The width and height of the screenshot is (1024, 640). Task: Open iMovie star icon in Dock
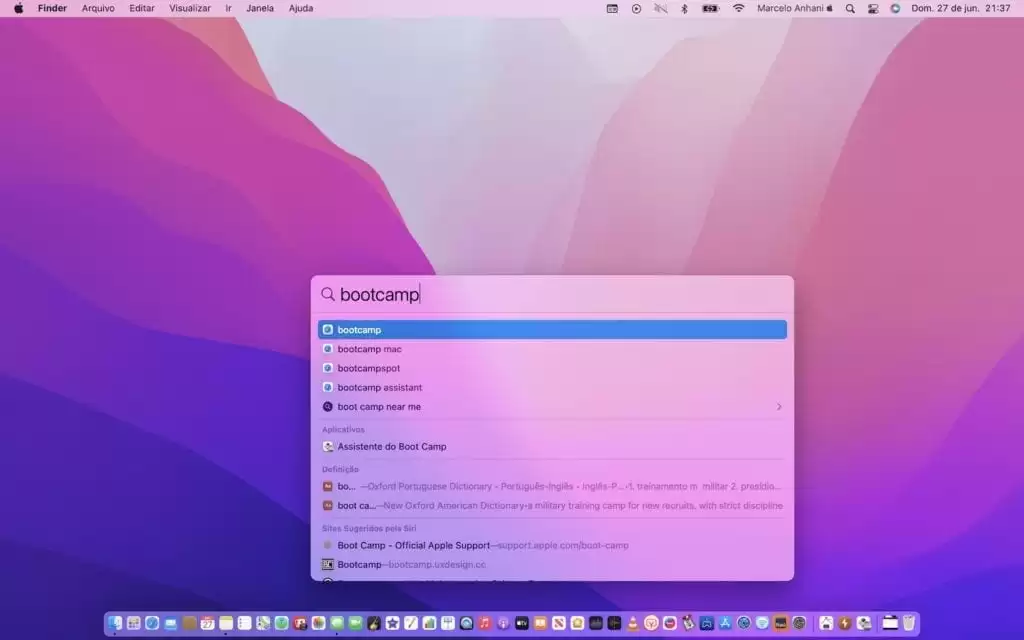[x=392, y=623]
